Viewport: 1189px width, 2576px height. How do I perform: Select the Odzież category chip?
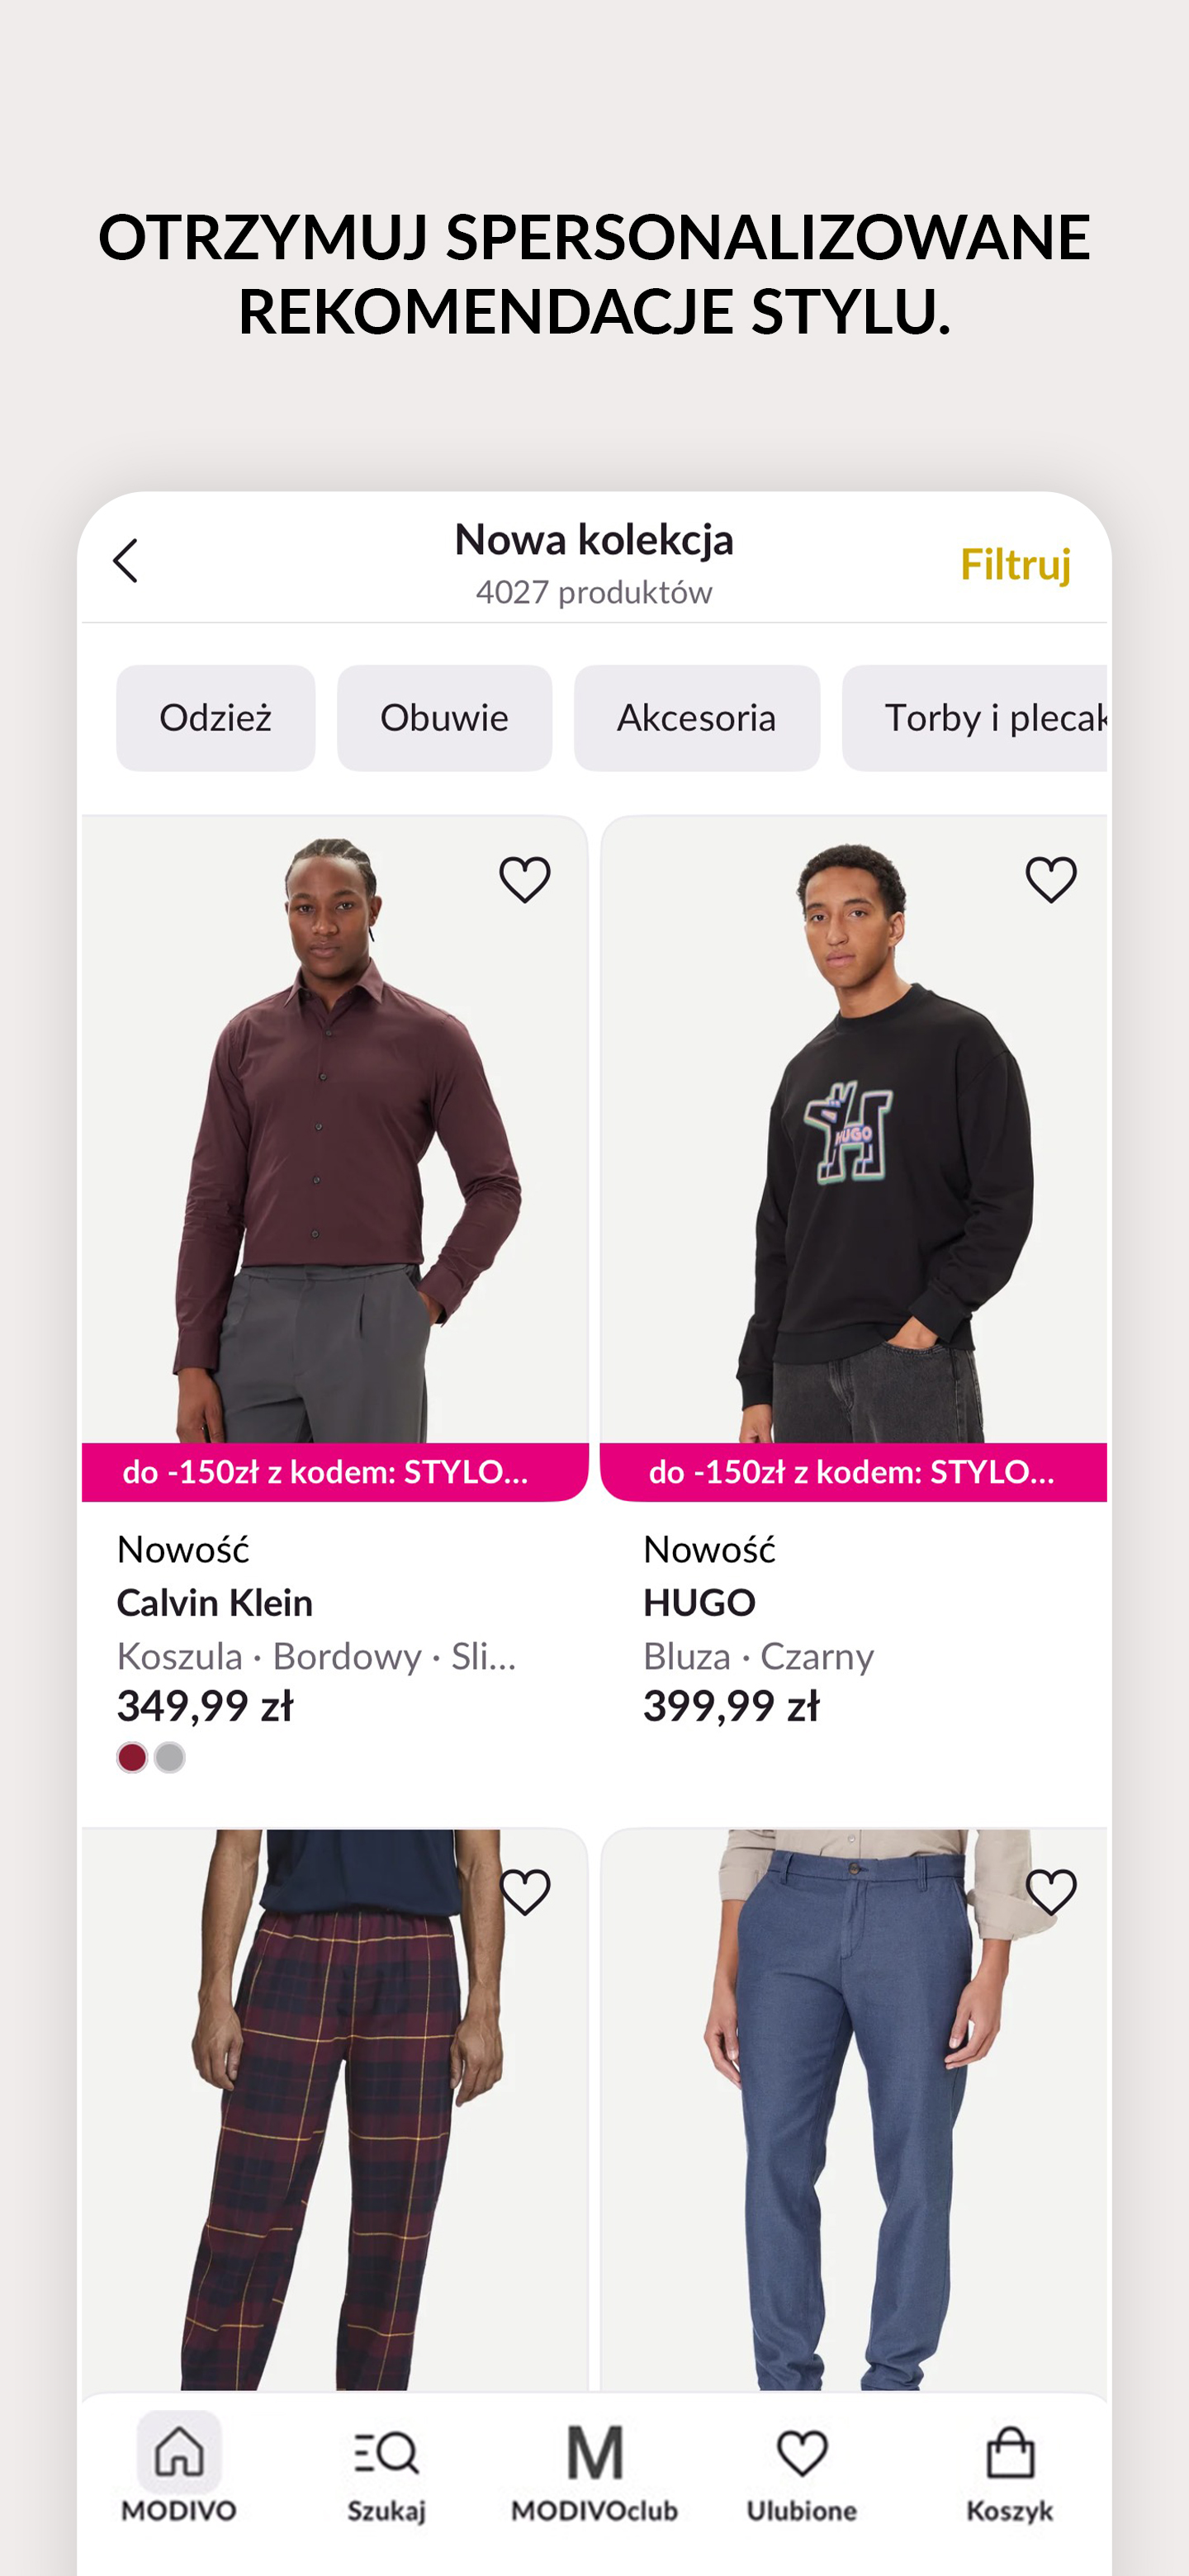tap(216, 718)
